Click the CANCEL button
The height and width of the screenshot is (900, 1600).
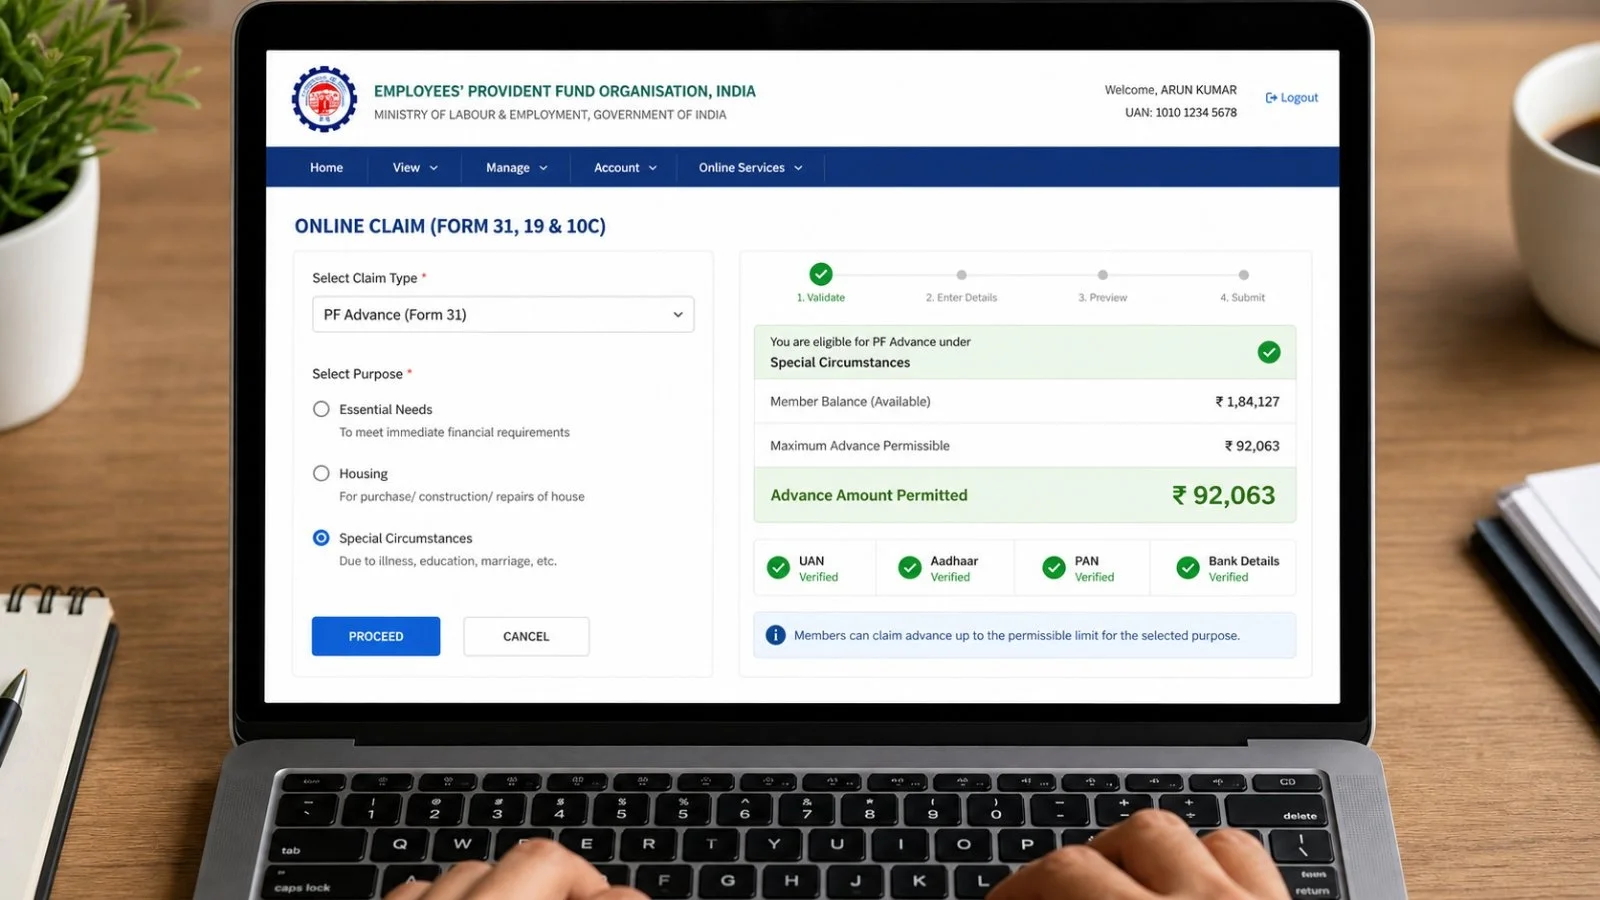[x=526, y=636]
